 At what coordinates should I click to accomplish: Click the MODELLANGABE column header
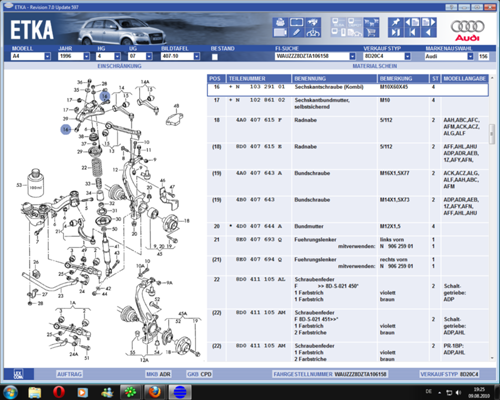click(x=465, y=78)
